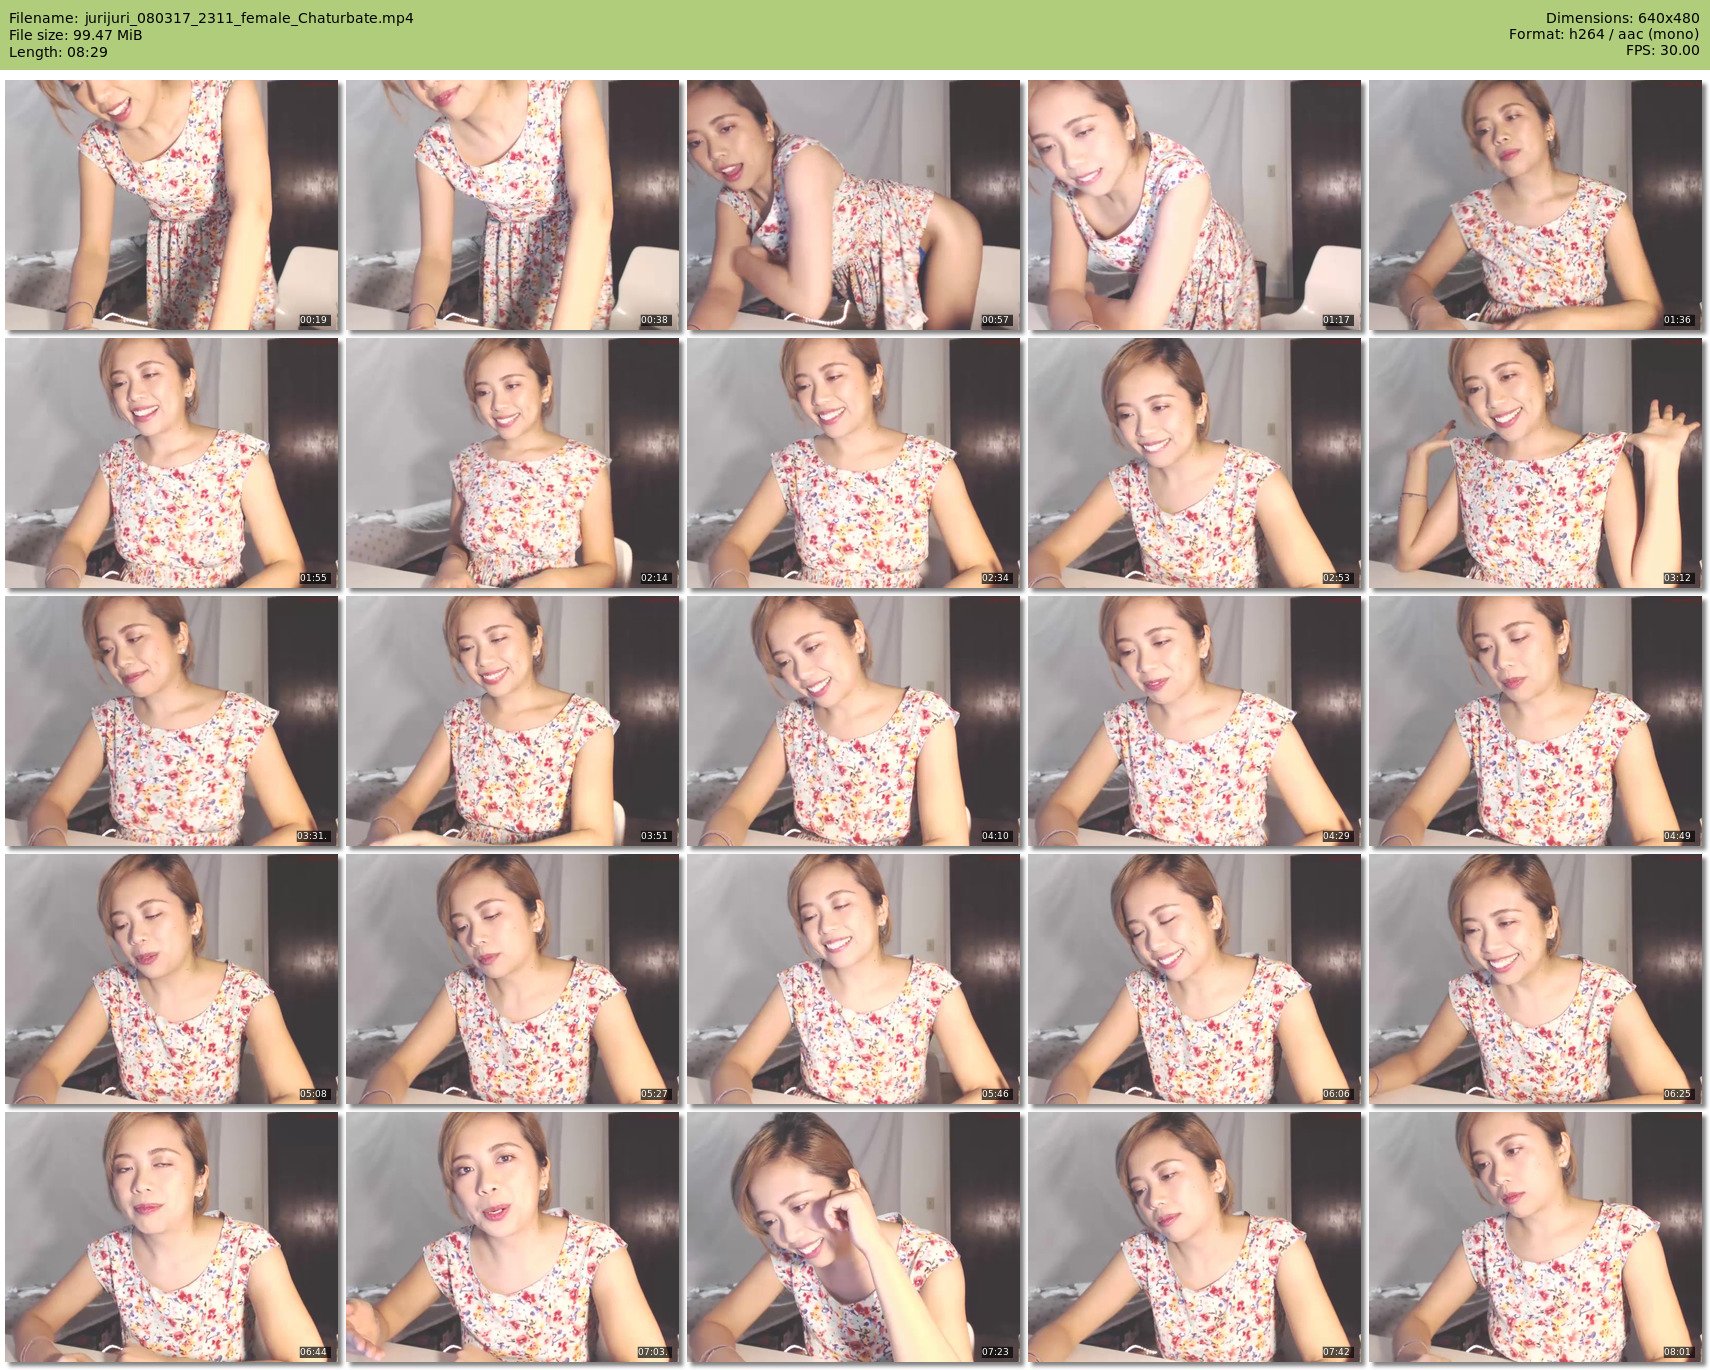This screenshot has width=1710, height=1370.
Task: Click the thumbnail marked 02:53
Action: [x=1195, y=463]
